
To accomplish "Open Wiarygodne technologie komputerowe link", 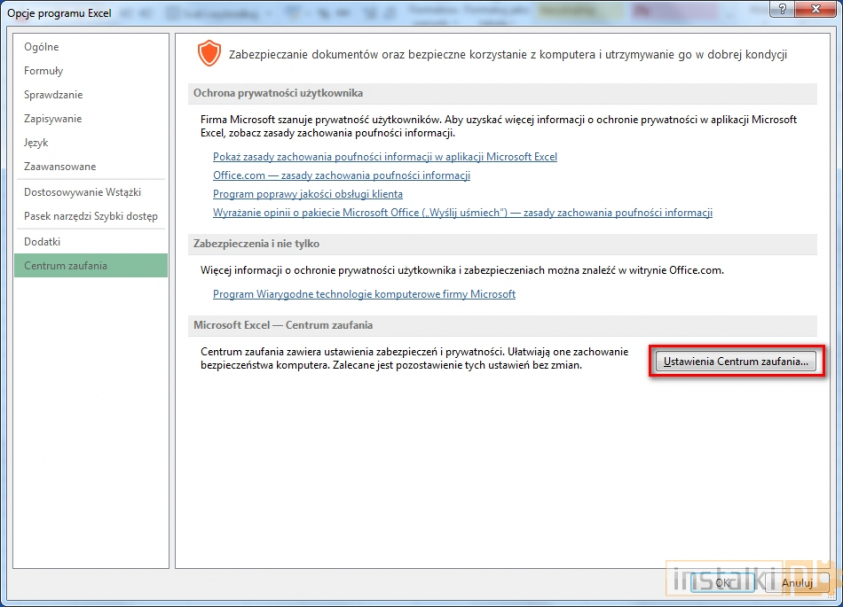I will [364, 294].
